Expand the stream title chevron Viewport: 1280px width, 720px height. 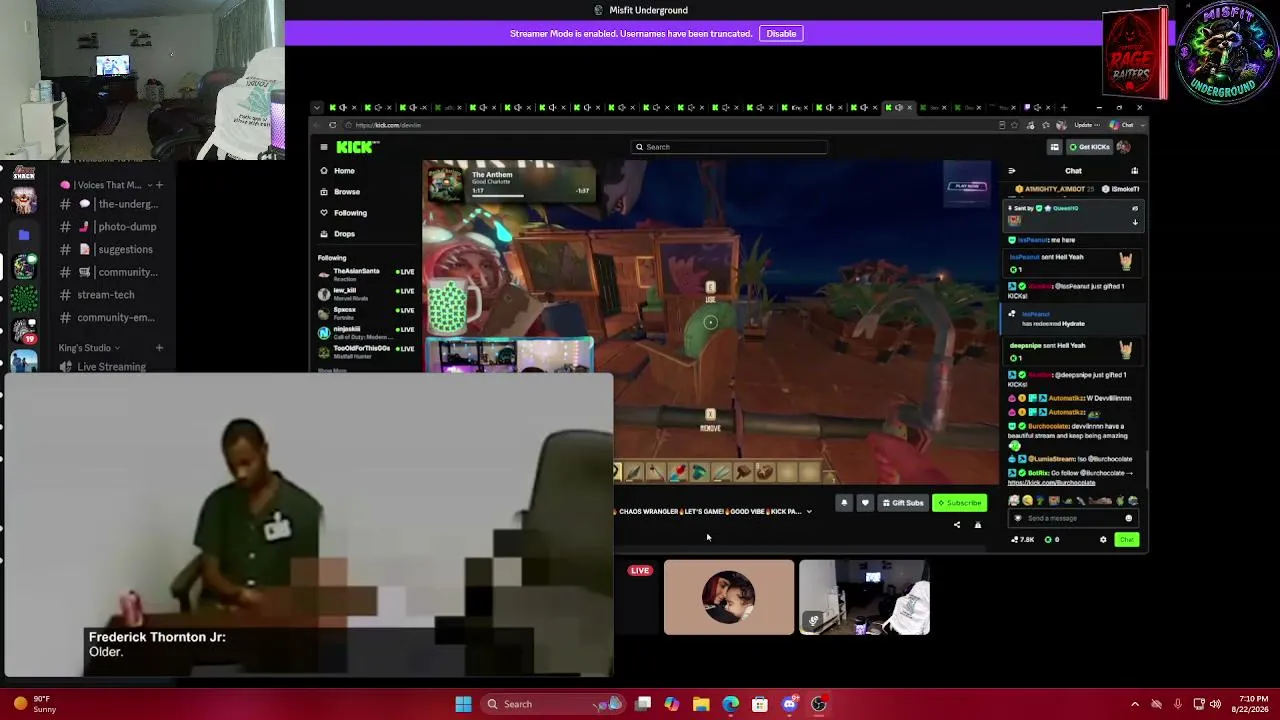809,512
